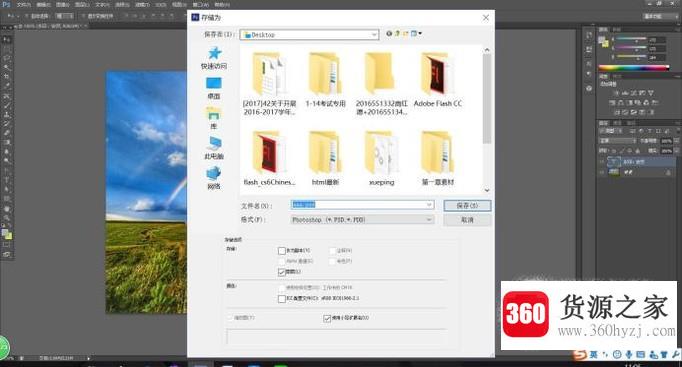Open the 图层 (Layer) menu
Screen dimensions: 682x367
[82, 5]
